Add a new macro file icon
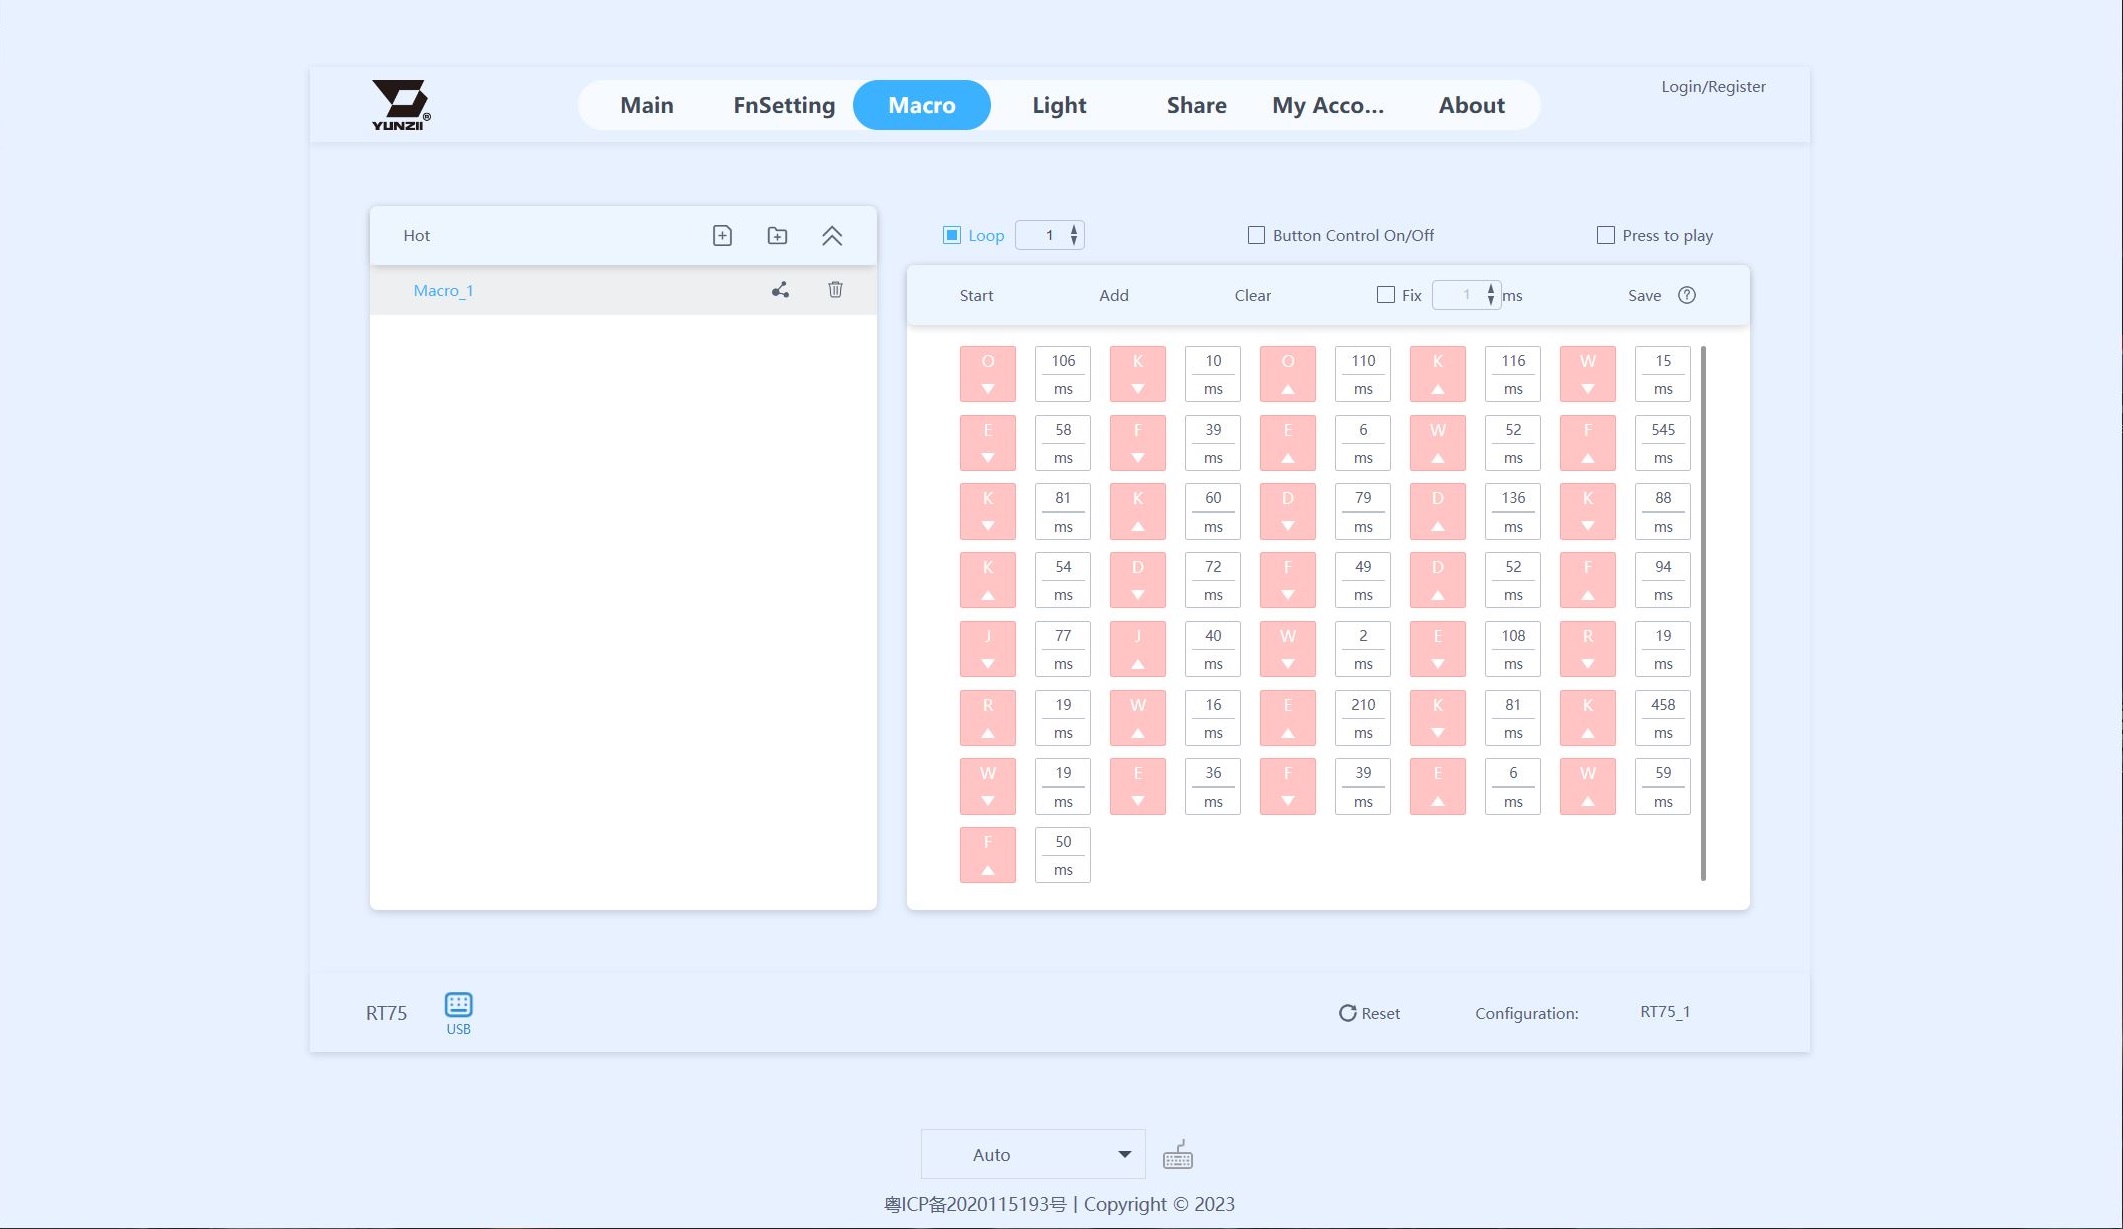This screenshot has width=2123, height=1229. point(722,236)
